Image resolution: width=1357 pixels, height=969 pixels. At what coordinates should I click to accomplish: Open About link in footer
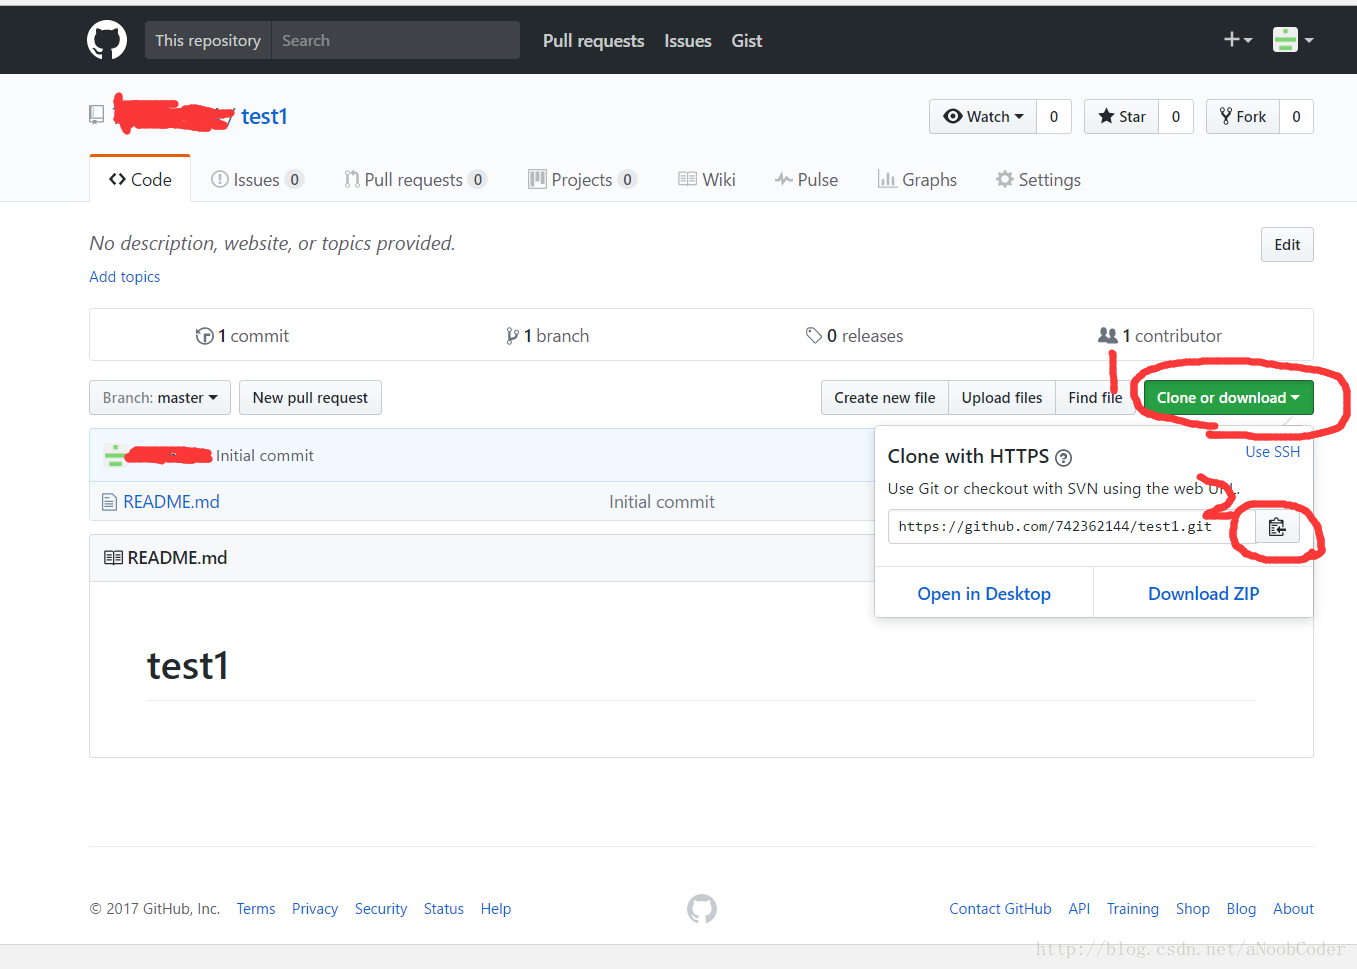tap(1293, 908)
